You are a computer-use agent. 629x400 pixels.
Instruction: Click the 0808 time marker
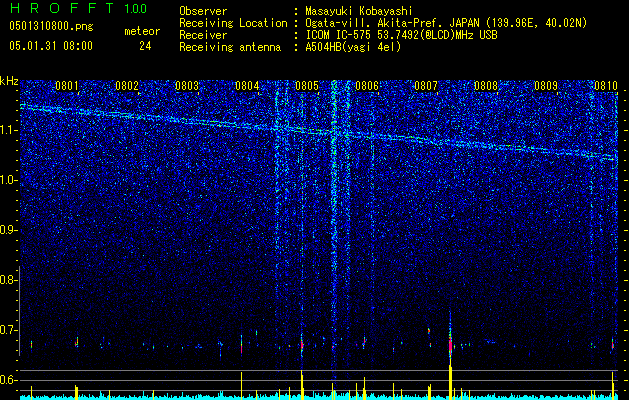click(486, 86)
